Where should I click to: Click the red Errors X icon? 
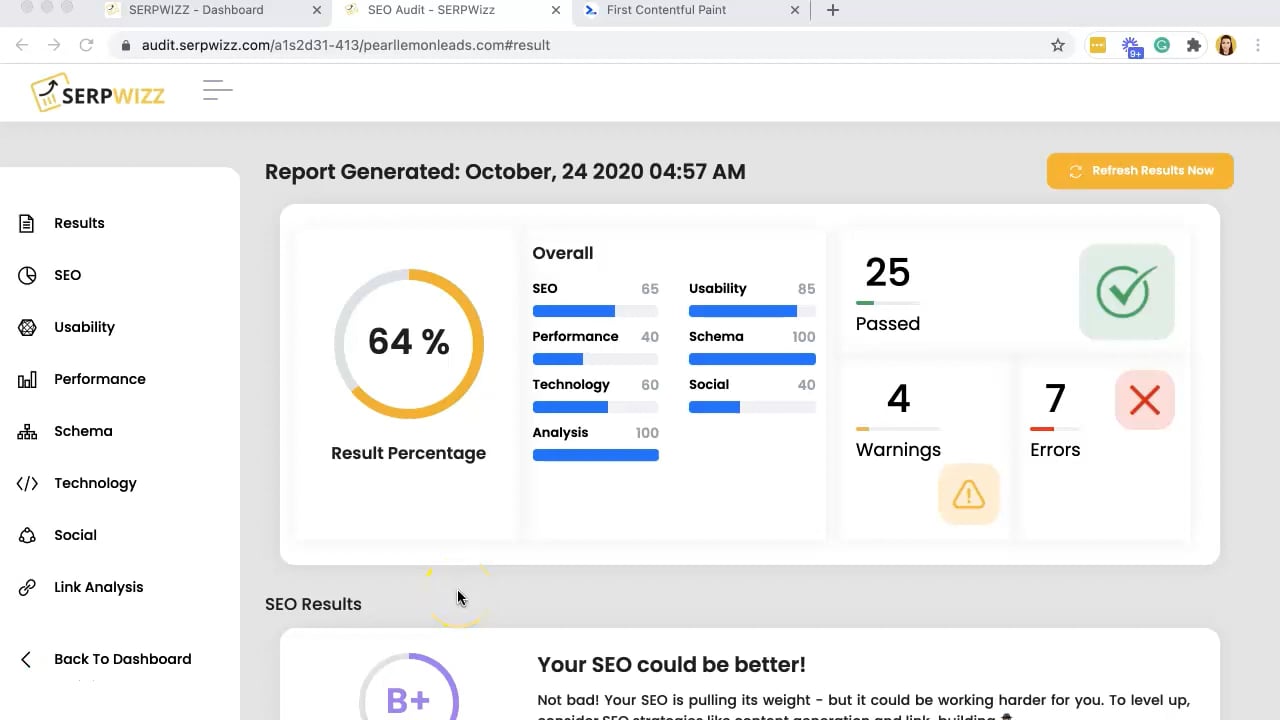point(1144,400)
